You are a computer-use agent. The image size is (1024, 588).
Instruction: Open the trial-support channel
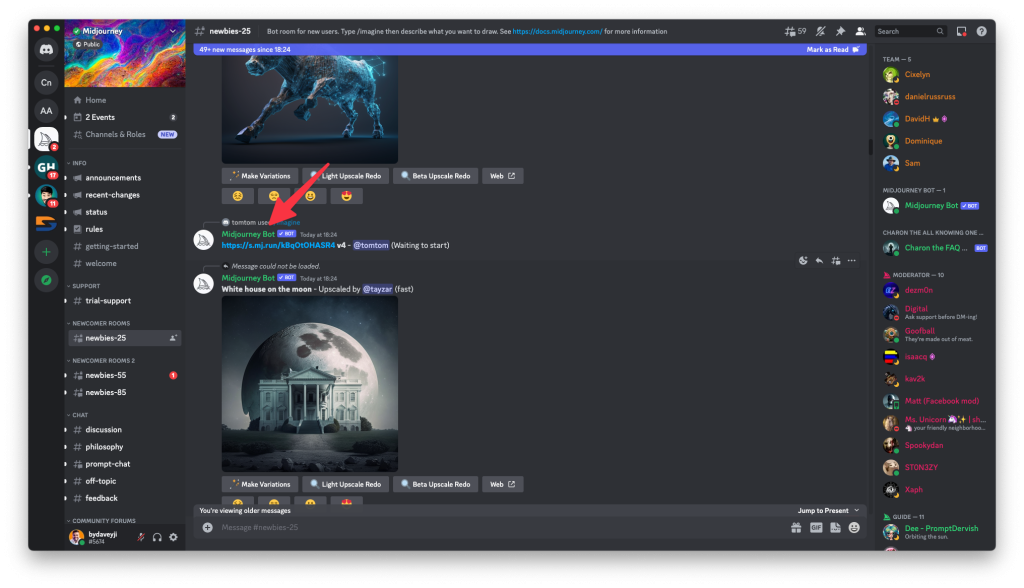[x=124, y=301]
